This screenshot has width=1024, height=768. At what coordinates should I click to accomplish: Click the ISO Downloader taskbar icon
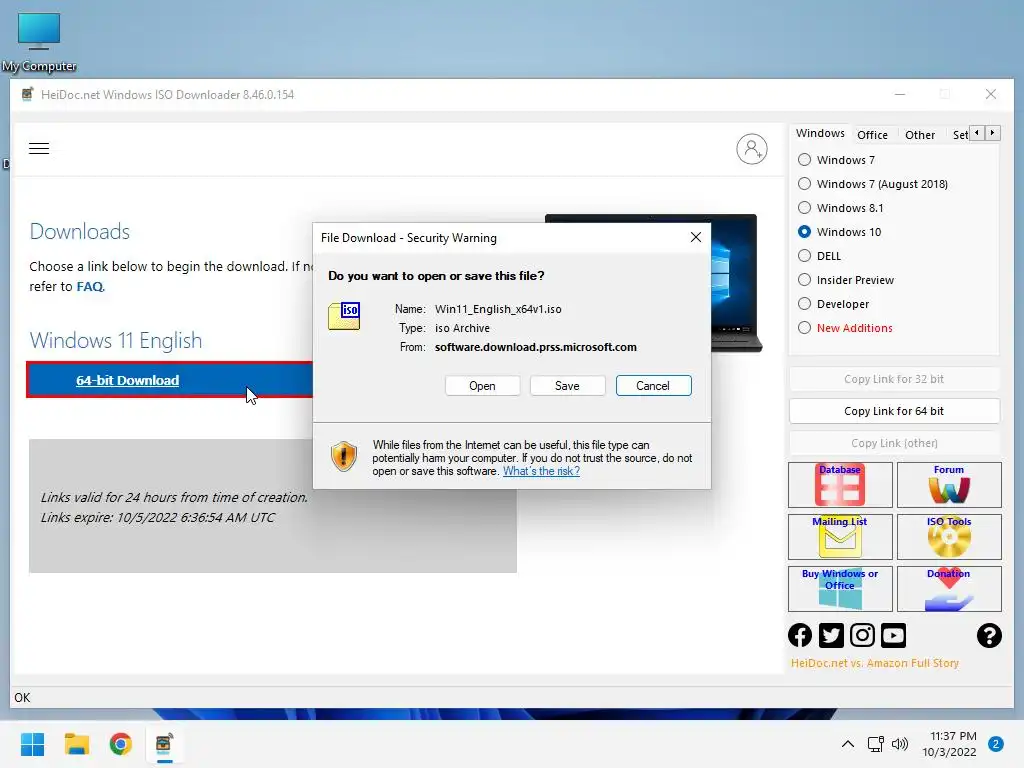164,744
